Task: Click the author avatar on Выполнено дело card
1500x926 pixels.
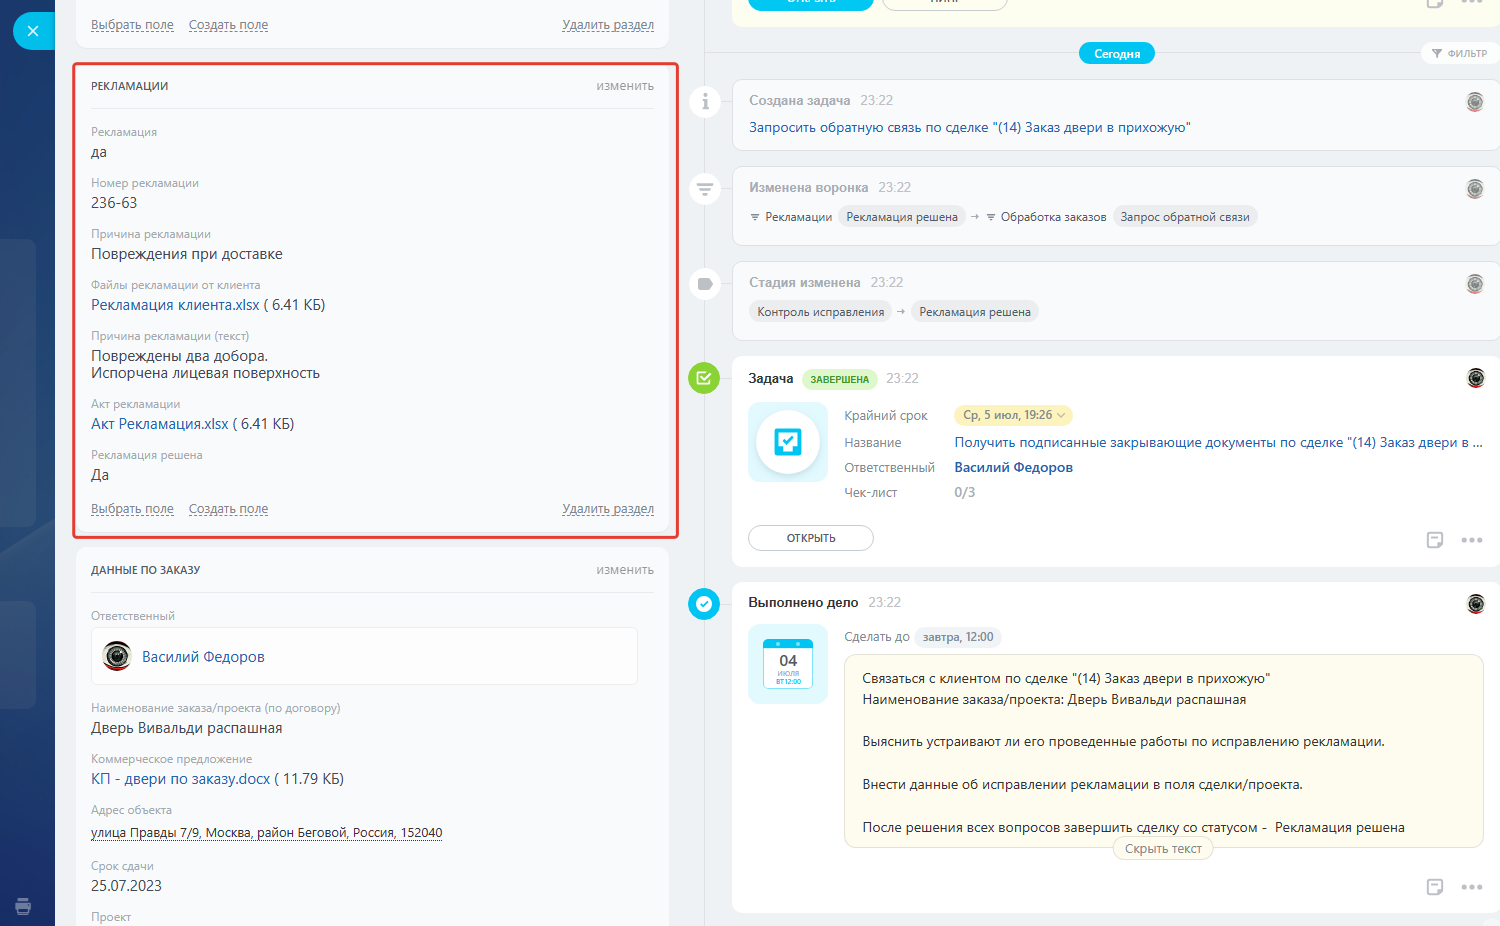Action: click(x=1476, y=603)
